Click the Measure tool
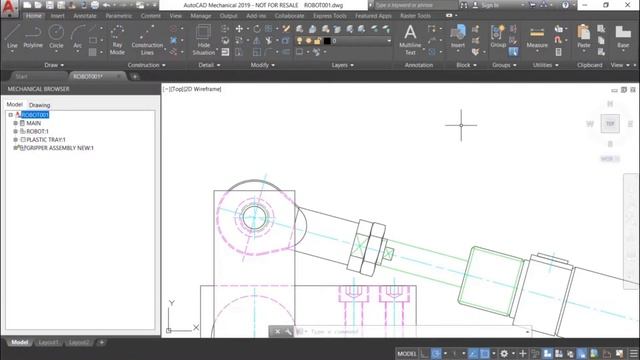 537,37
